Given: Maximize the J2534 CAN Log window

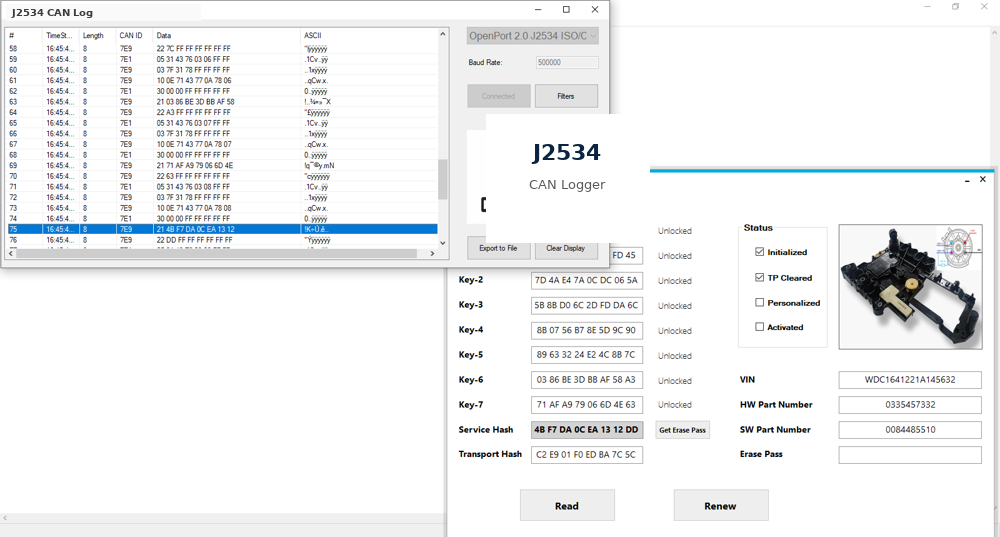Looking at the screenshot, I should [x=566, y=10].
